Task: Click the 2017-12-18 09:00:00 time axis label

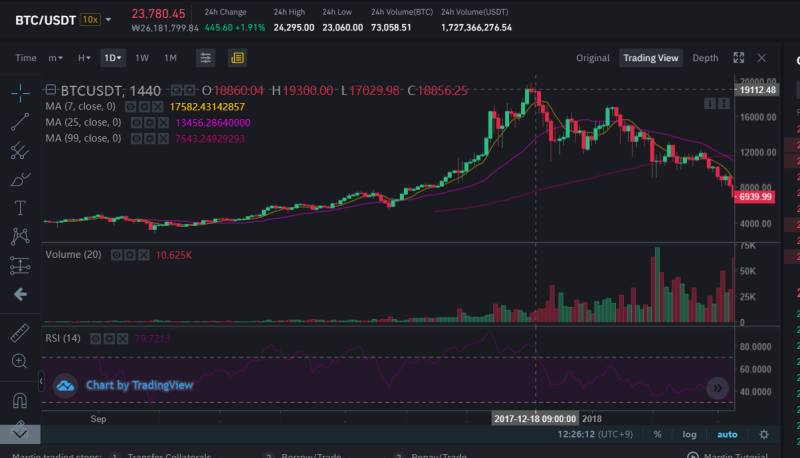Action: click(535, 419)
